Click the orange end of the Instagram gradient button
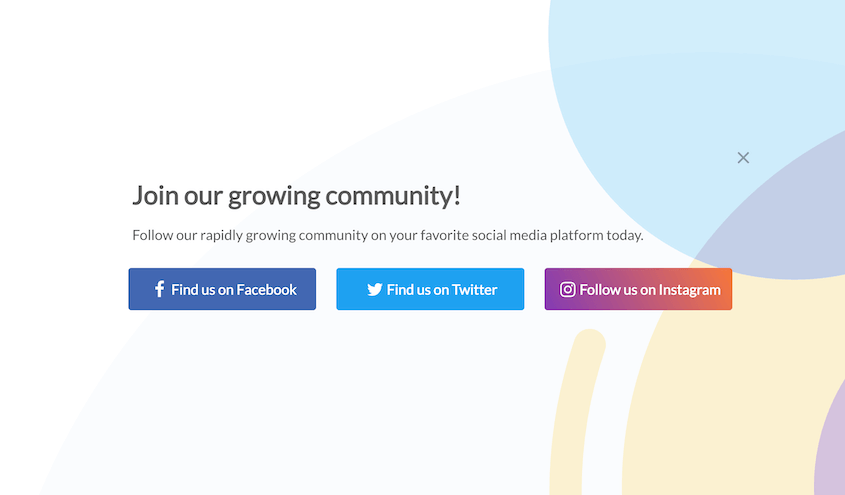The width and height of the screenshot is (845, 495). coord(719,289)
